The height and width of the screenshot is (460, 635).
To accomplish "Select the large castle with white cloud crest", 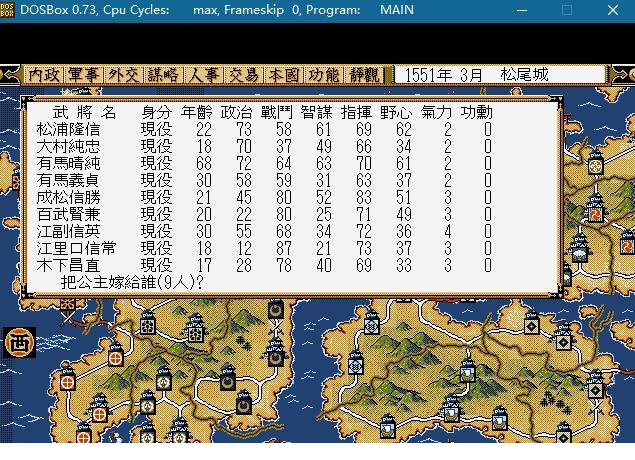I will [x=580, y=248].
